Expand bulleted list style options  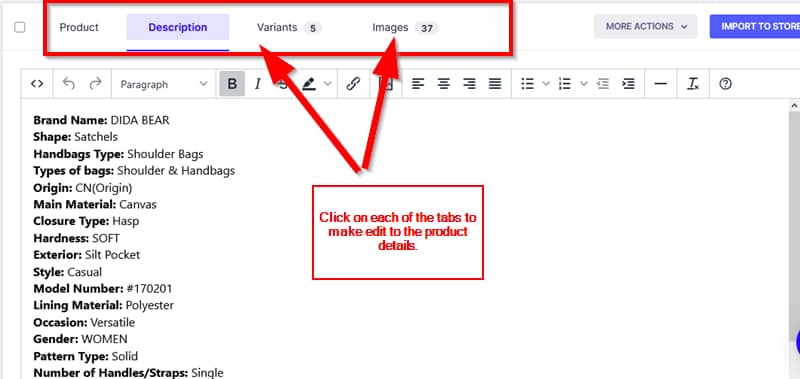545,84
